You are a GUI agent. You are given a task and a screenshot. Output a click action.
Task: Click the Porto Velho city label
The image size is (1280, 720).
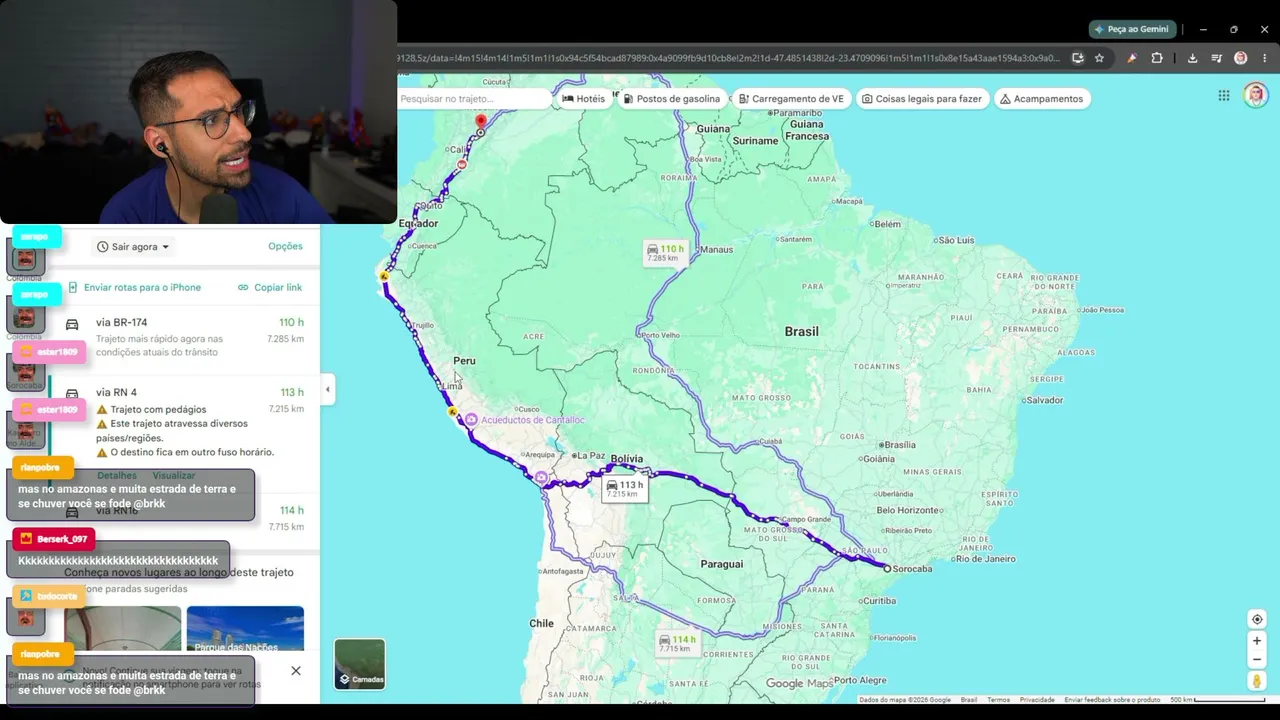[661, 335]
